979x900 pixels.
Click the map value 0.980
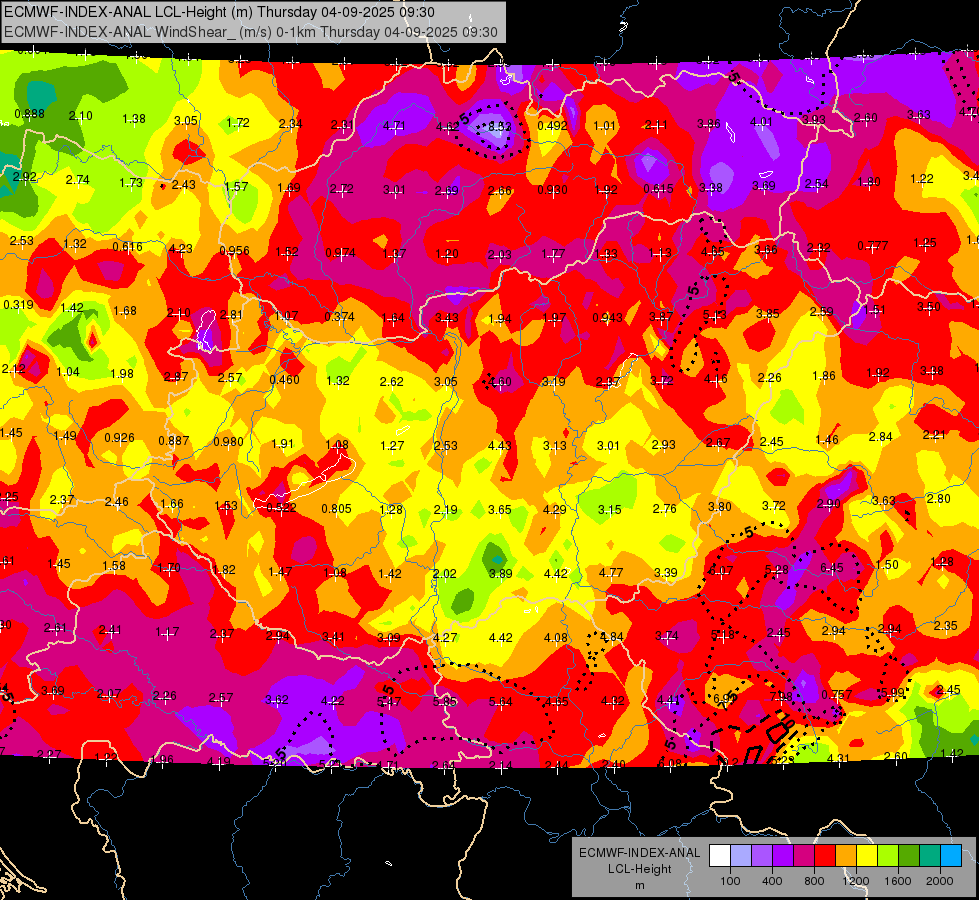pos(229,442)
